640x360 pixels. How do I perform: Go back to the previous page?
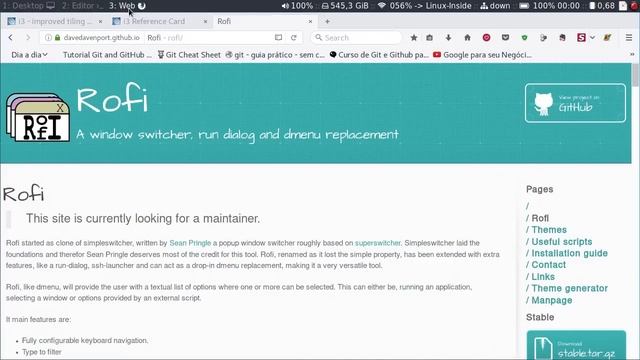(x=11, y=38)
